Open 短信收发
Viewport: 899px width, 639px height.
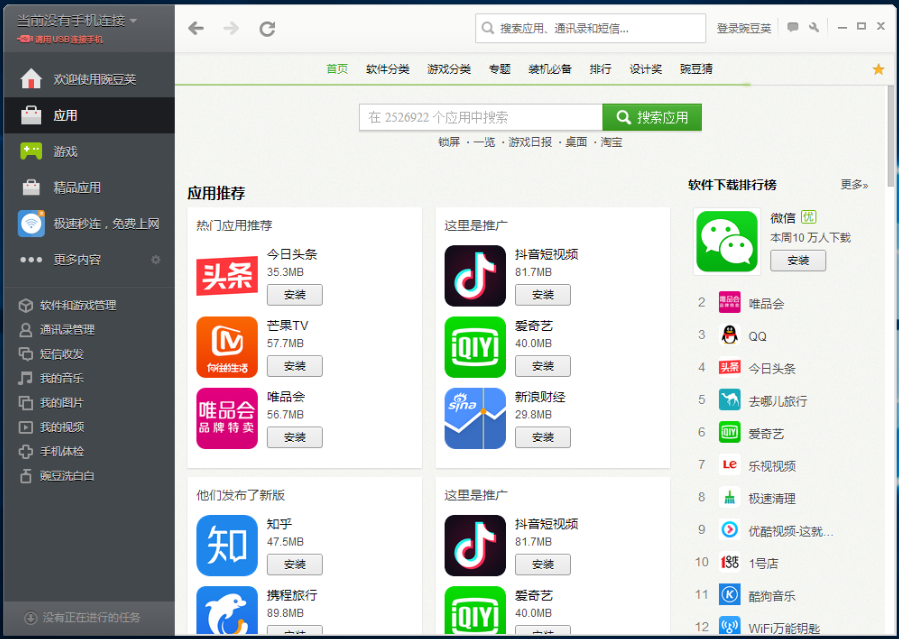coord(52,354)
